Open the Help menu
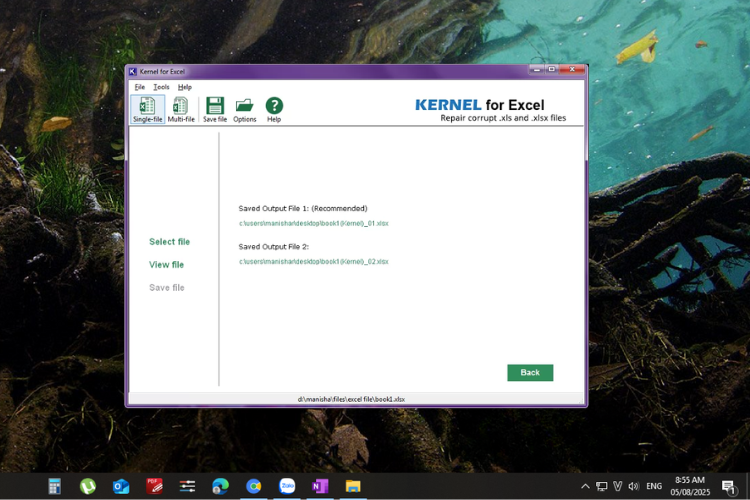Screen dimensions: 750x500 (185, 87)
